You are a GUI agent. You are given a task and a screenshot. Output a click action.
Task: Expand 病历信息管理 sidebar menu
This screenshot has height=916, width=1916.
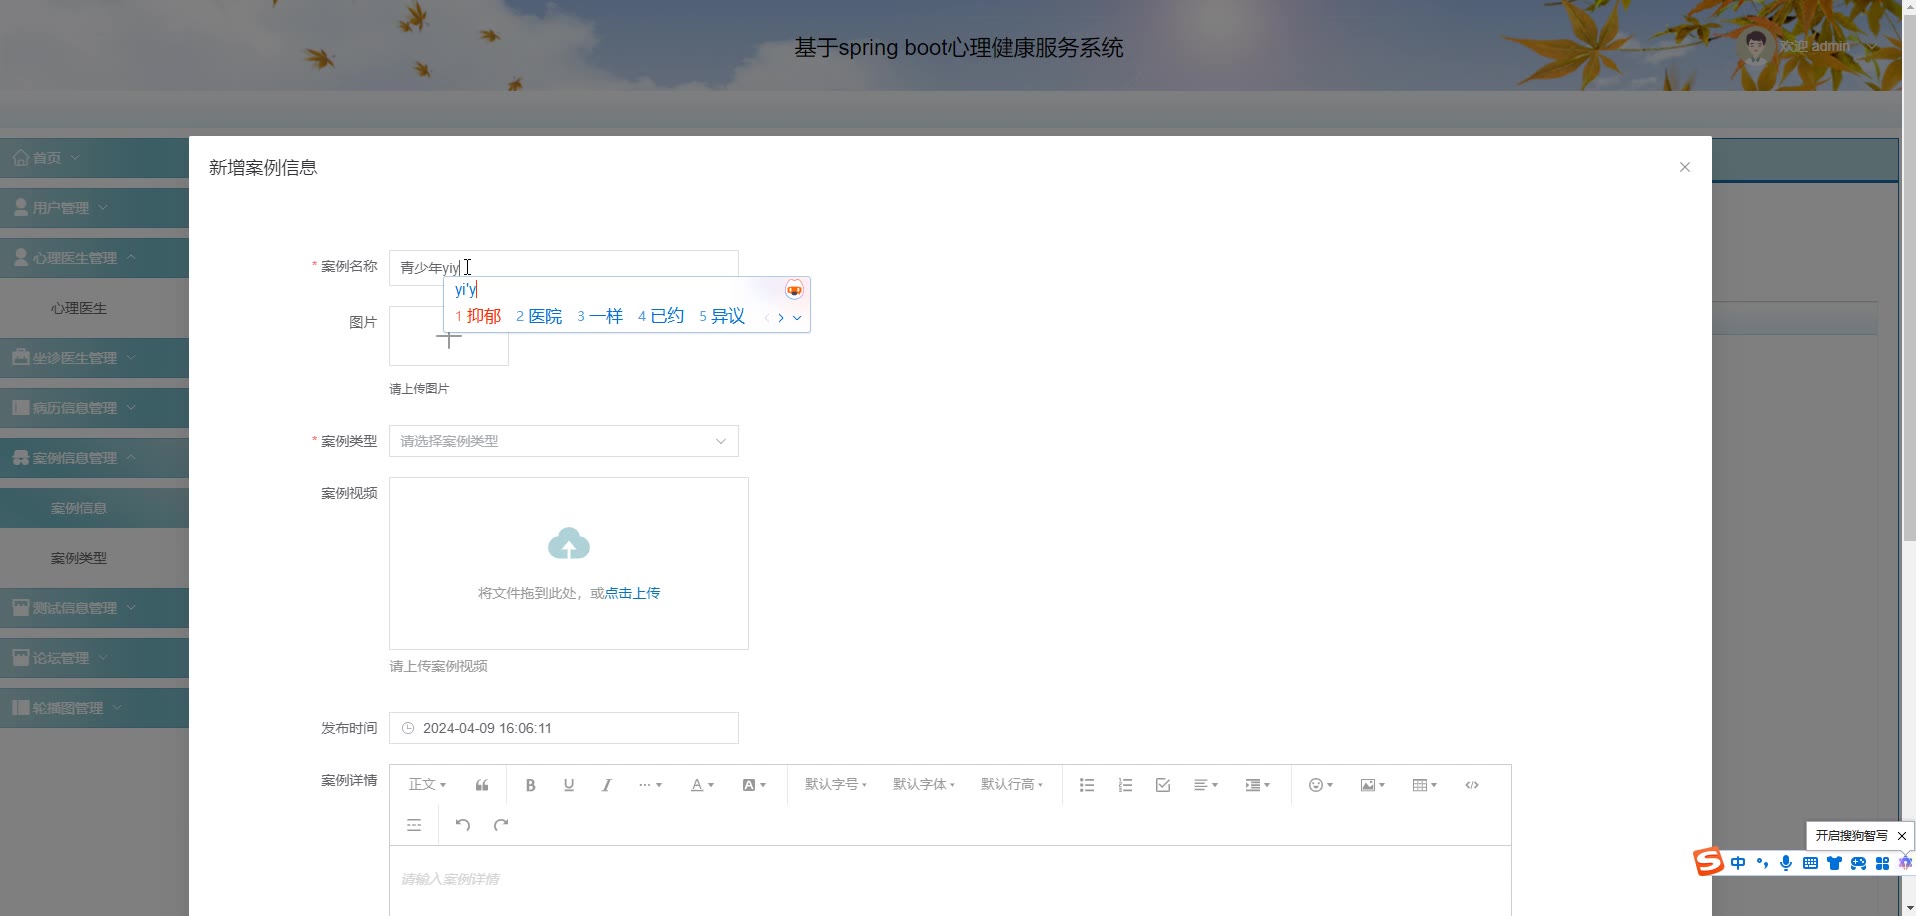[x=94, y=408]
